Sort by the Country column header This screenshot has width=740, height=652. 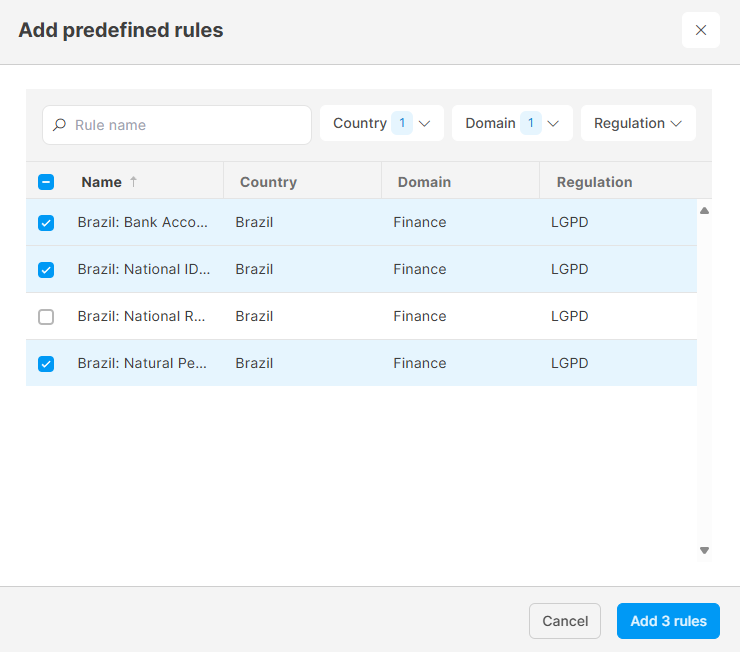point(268,182)
